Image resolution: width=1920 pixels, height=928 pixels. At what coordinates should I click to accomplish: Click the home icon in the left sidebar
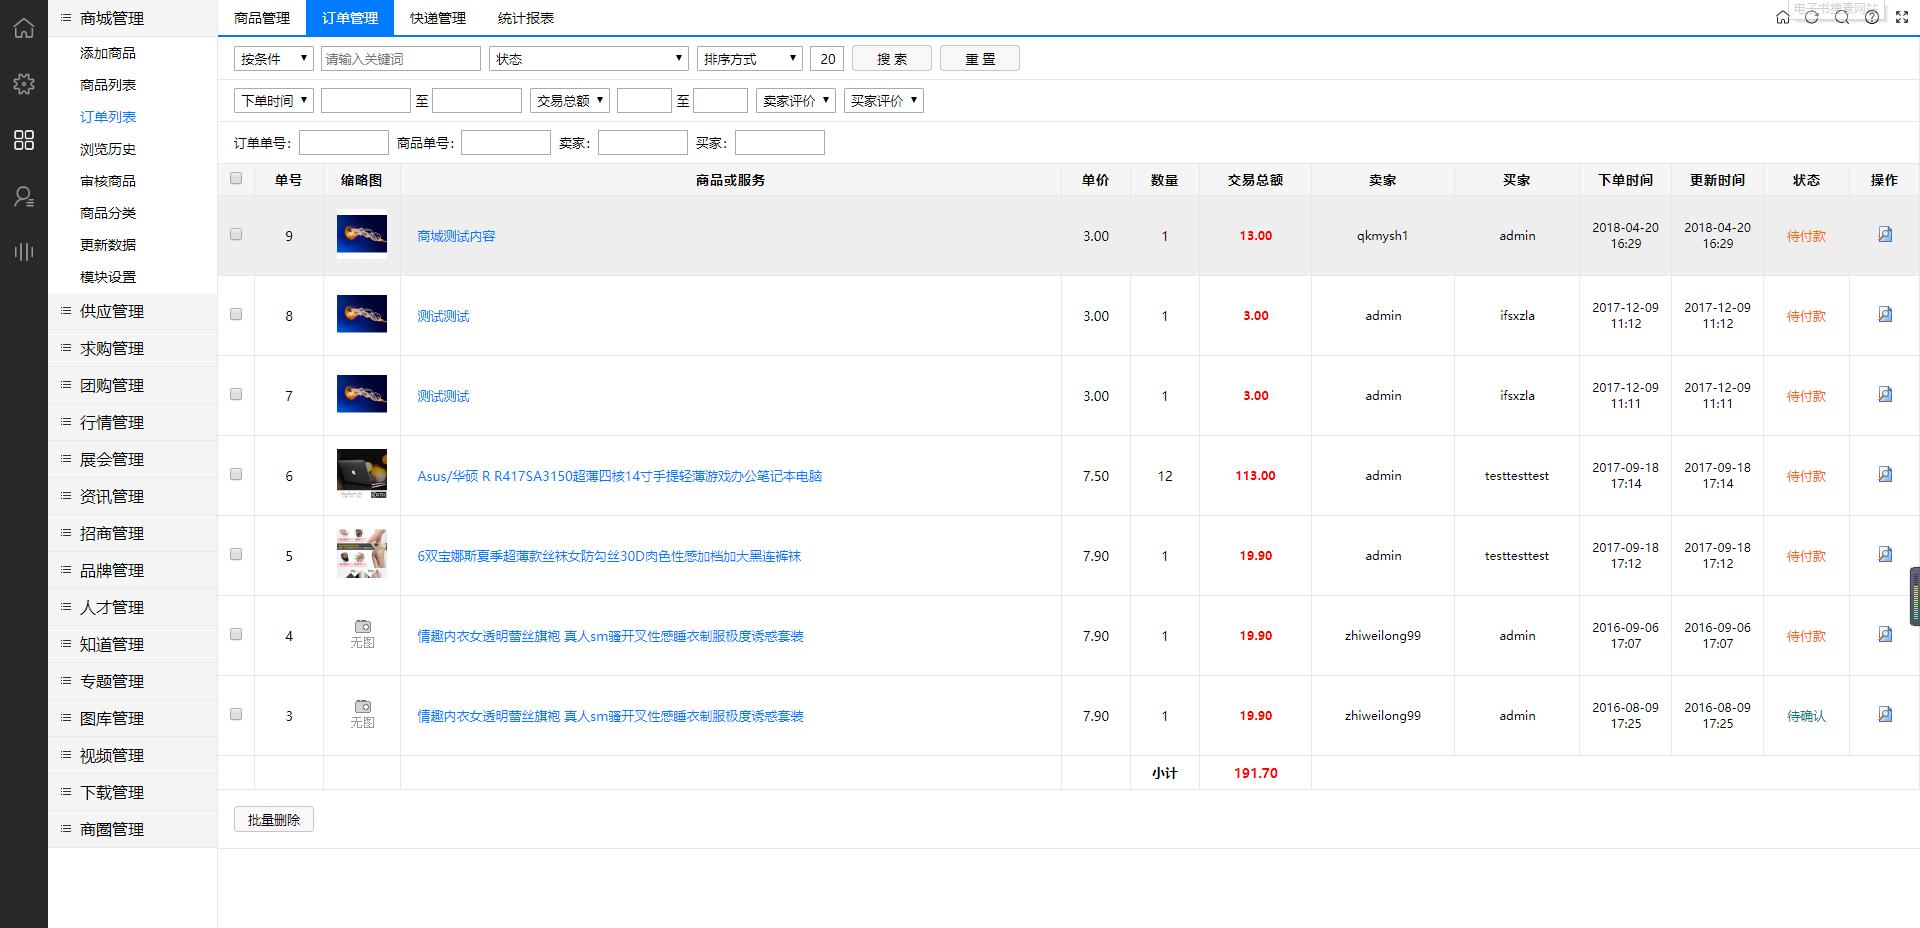(24, 28)
